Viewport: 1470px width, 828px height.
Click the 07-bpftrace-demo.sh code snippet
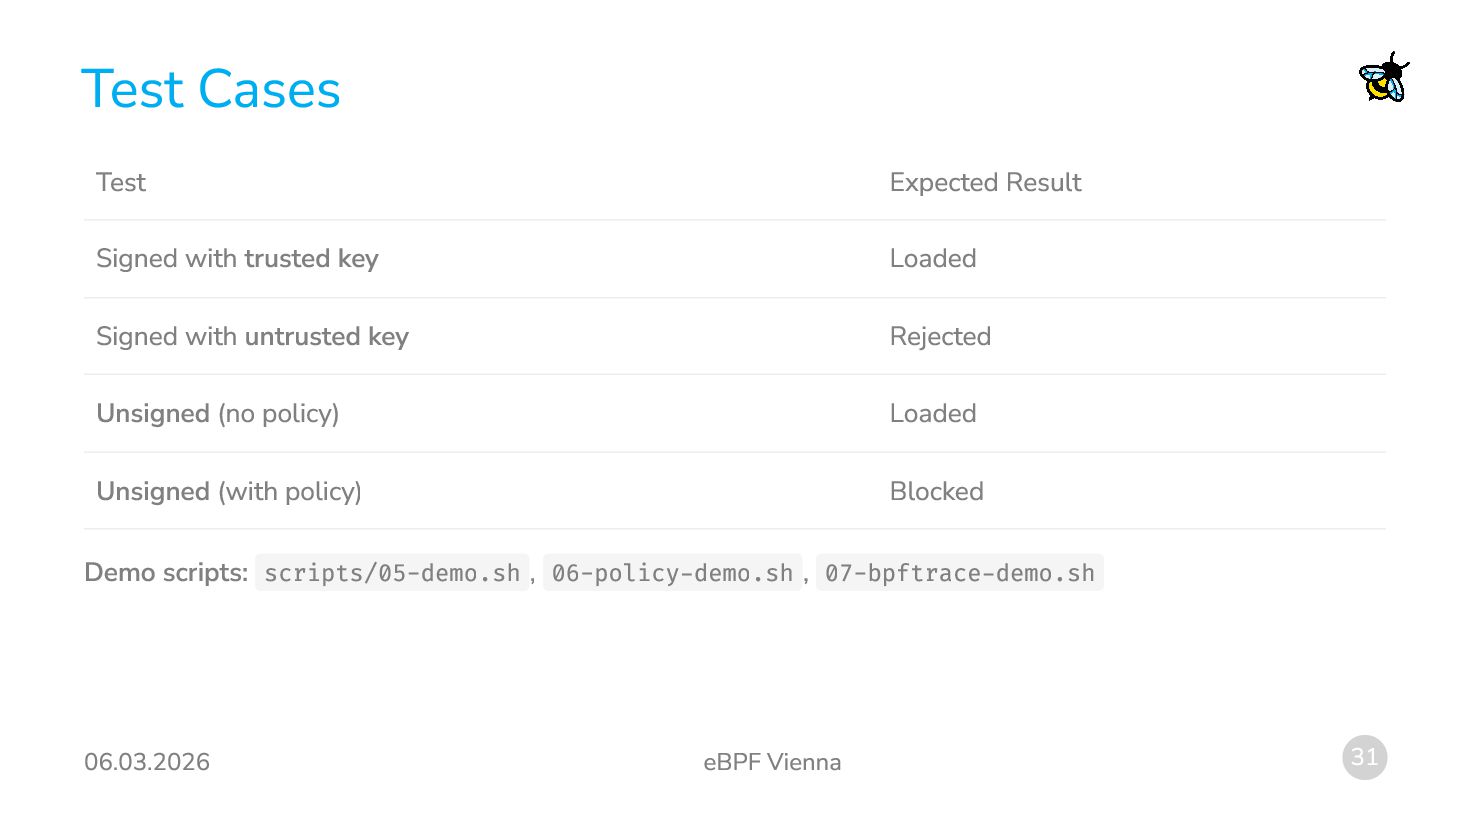click(959, 573)
